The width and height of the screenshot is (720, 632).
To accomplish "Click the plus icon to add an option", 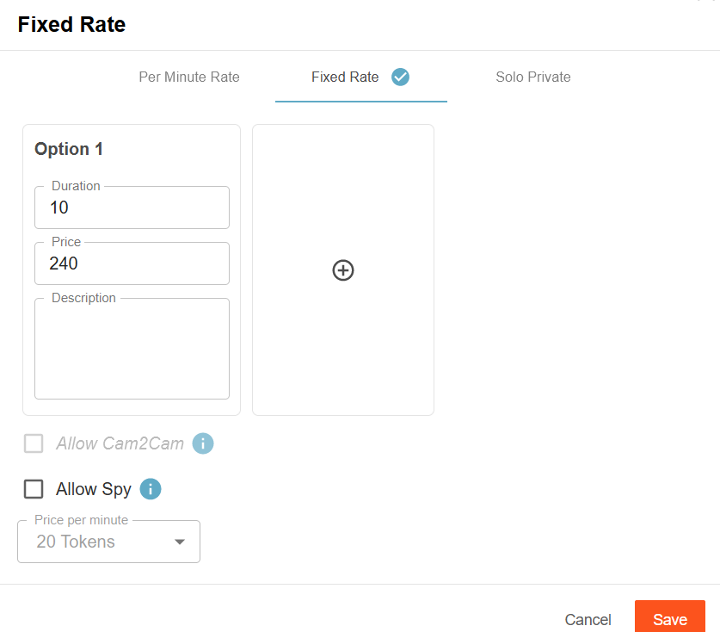I will point(343,270).
